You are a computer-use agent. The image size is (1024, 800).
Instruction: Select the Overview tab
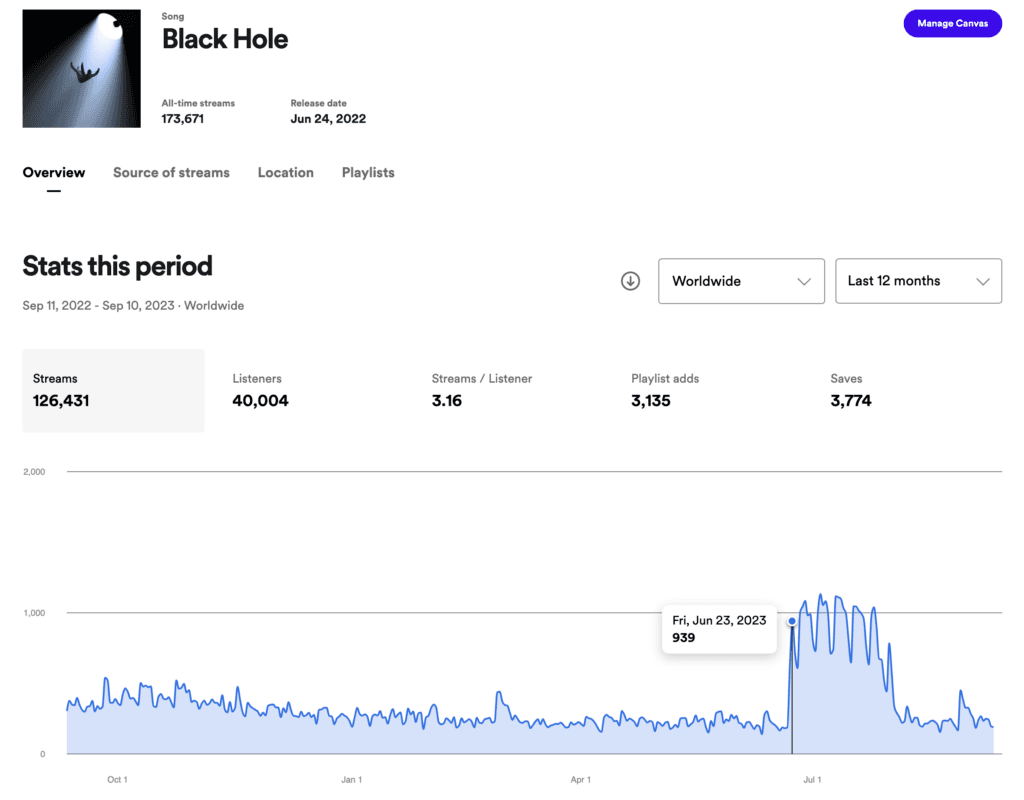pyautogui.click(x=54, y=172)
